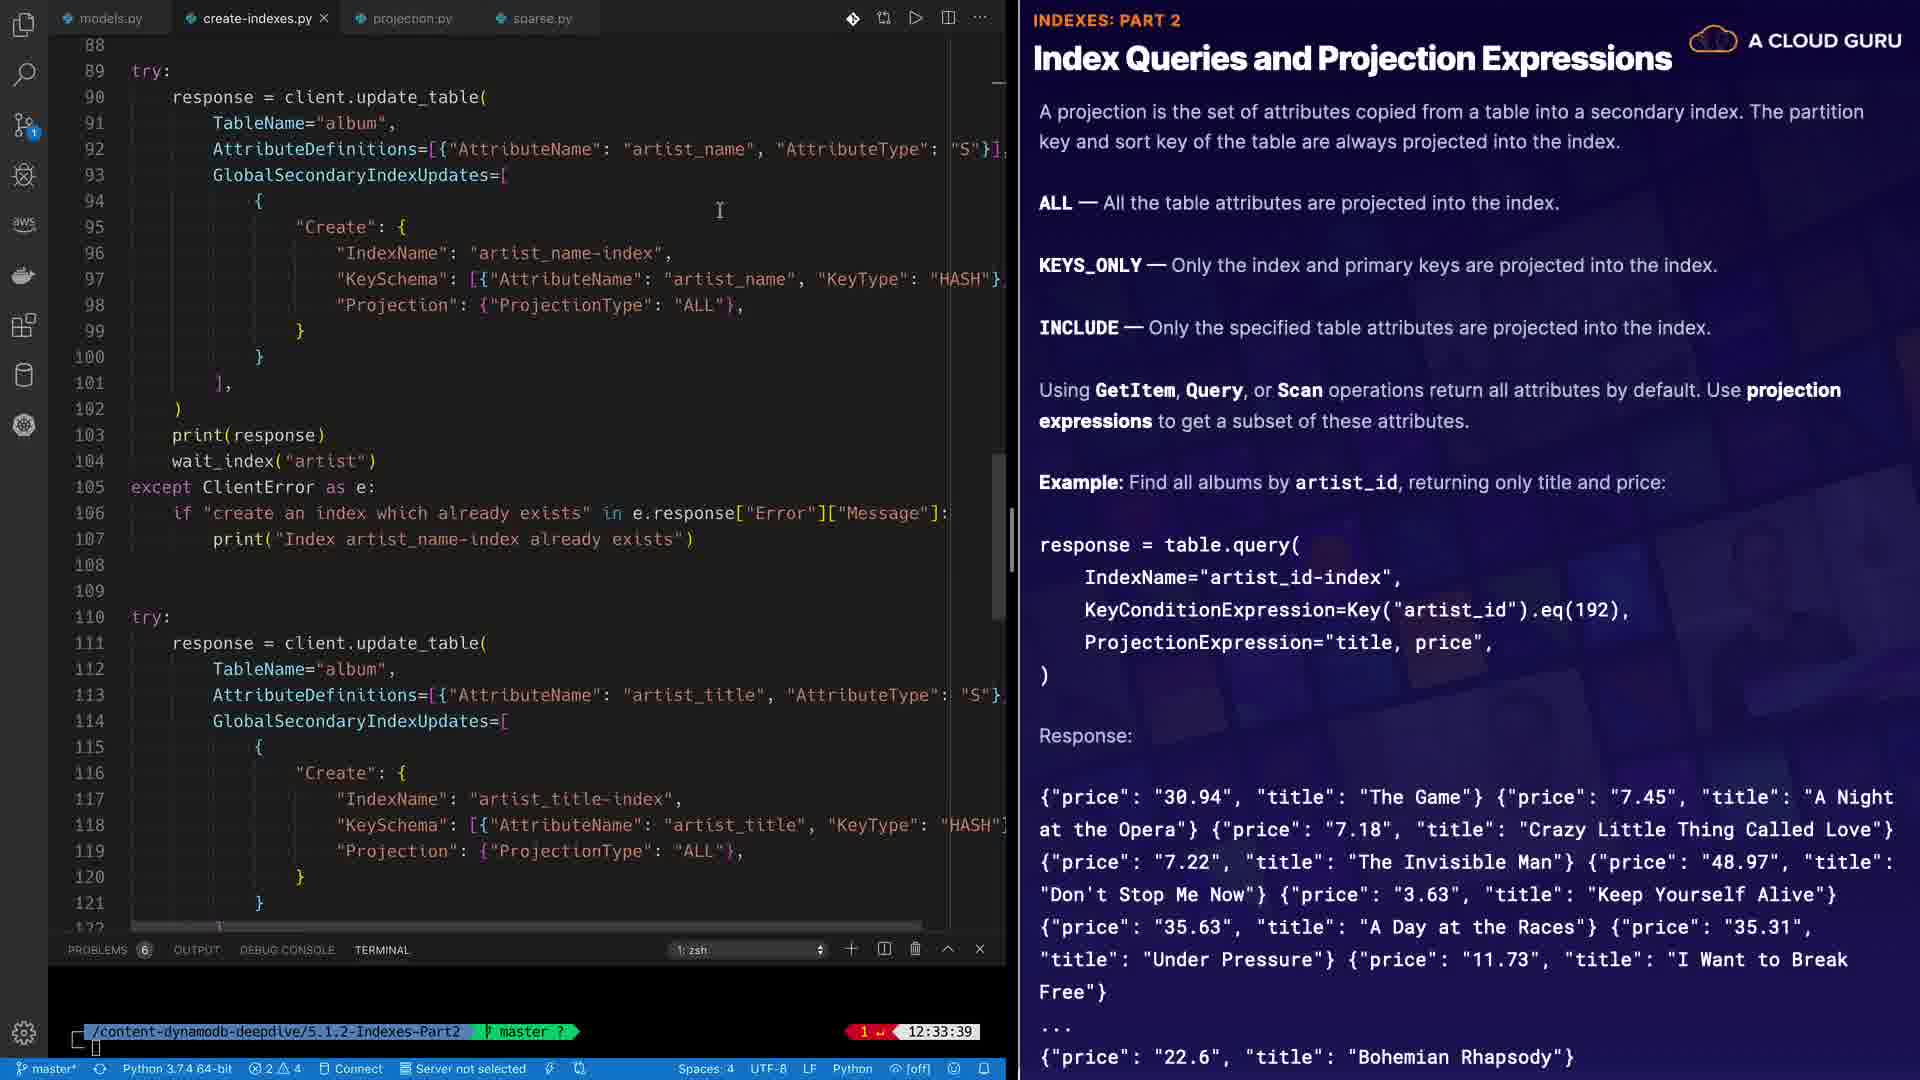Open the Explorer view in activity bar

point(24,24)
